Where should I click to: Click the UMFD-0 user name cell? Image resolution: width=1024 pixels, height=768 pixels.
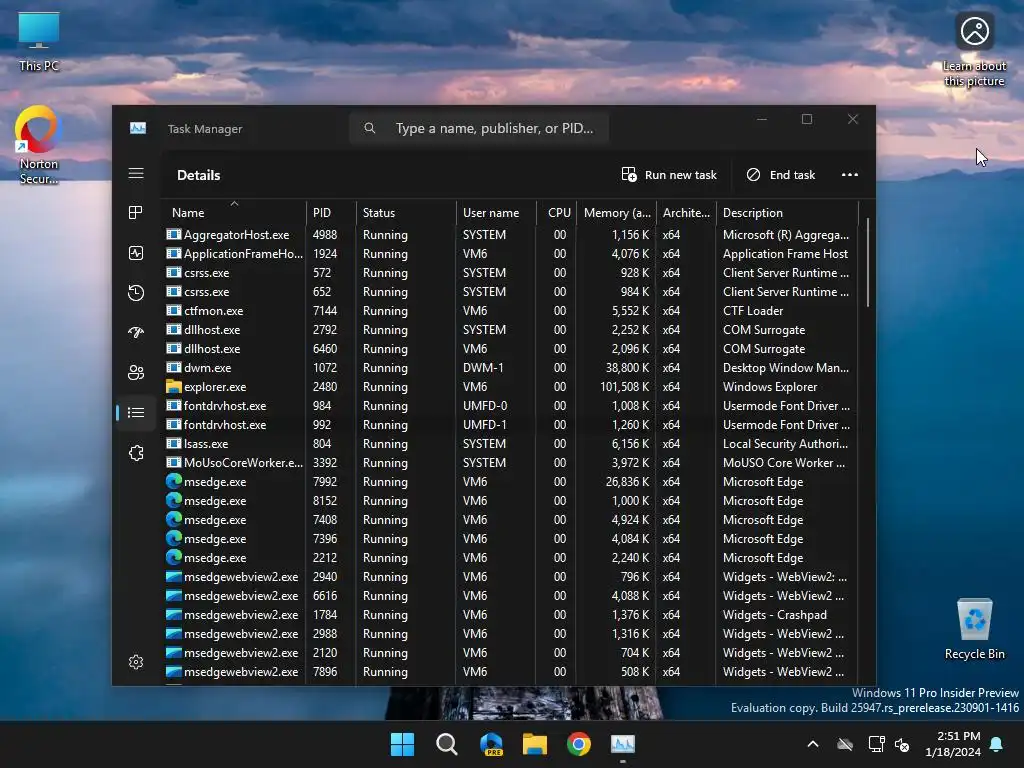(x=485, y=406)
